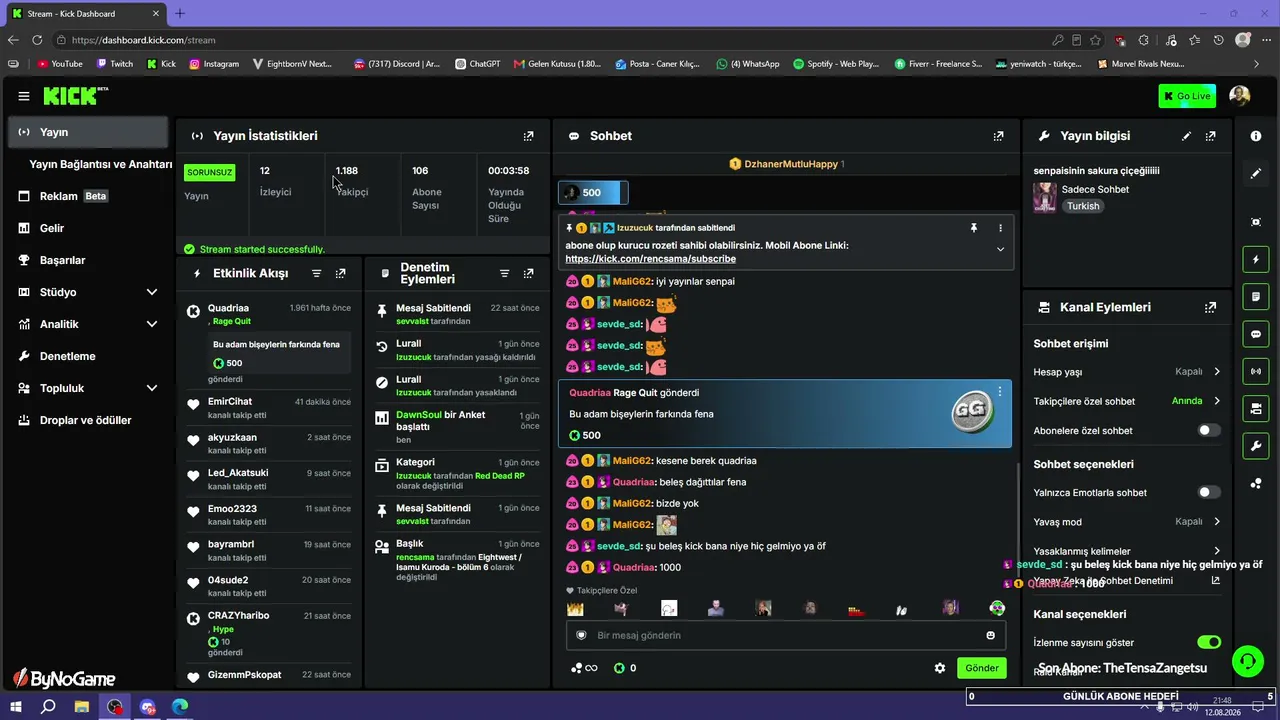
Task: Pop out the Etkinlik Akışı panel
Action: [341, 273]
